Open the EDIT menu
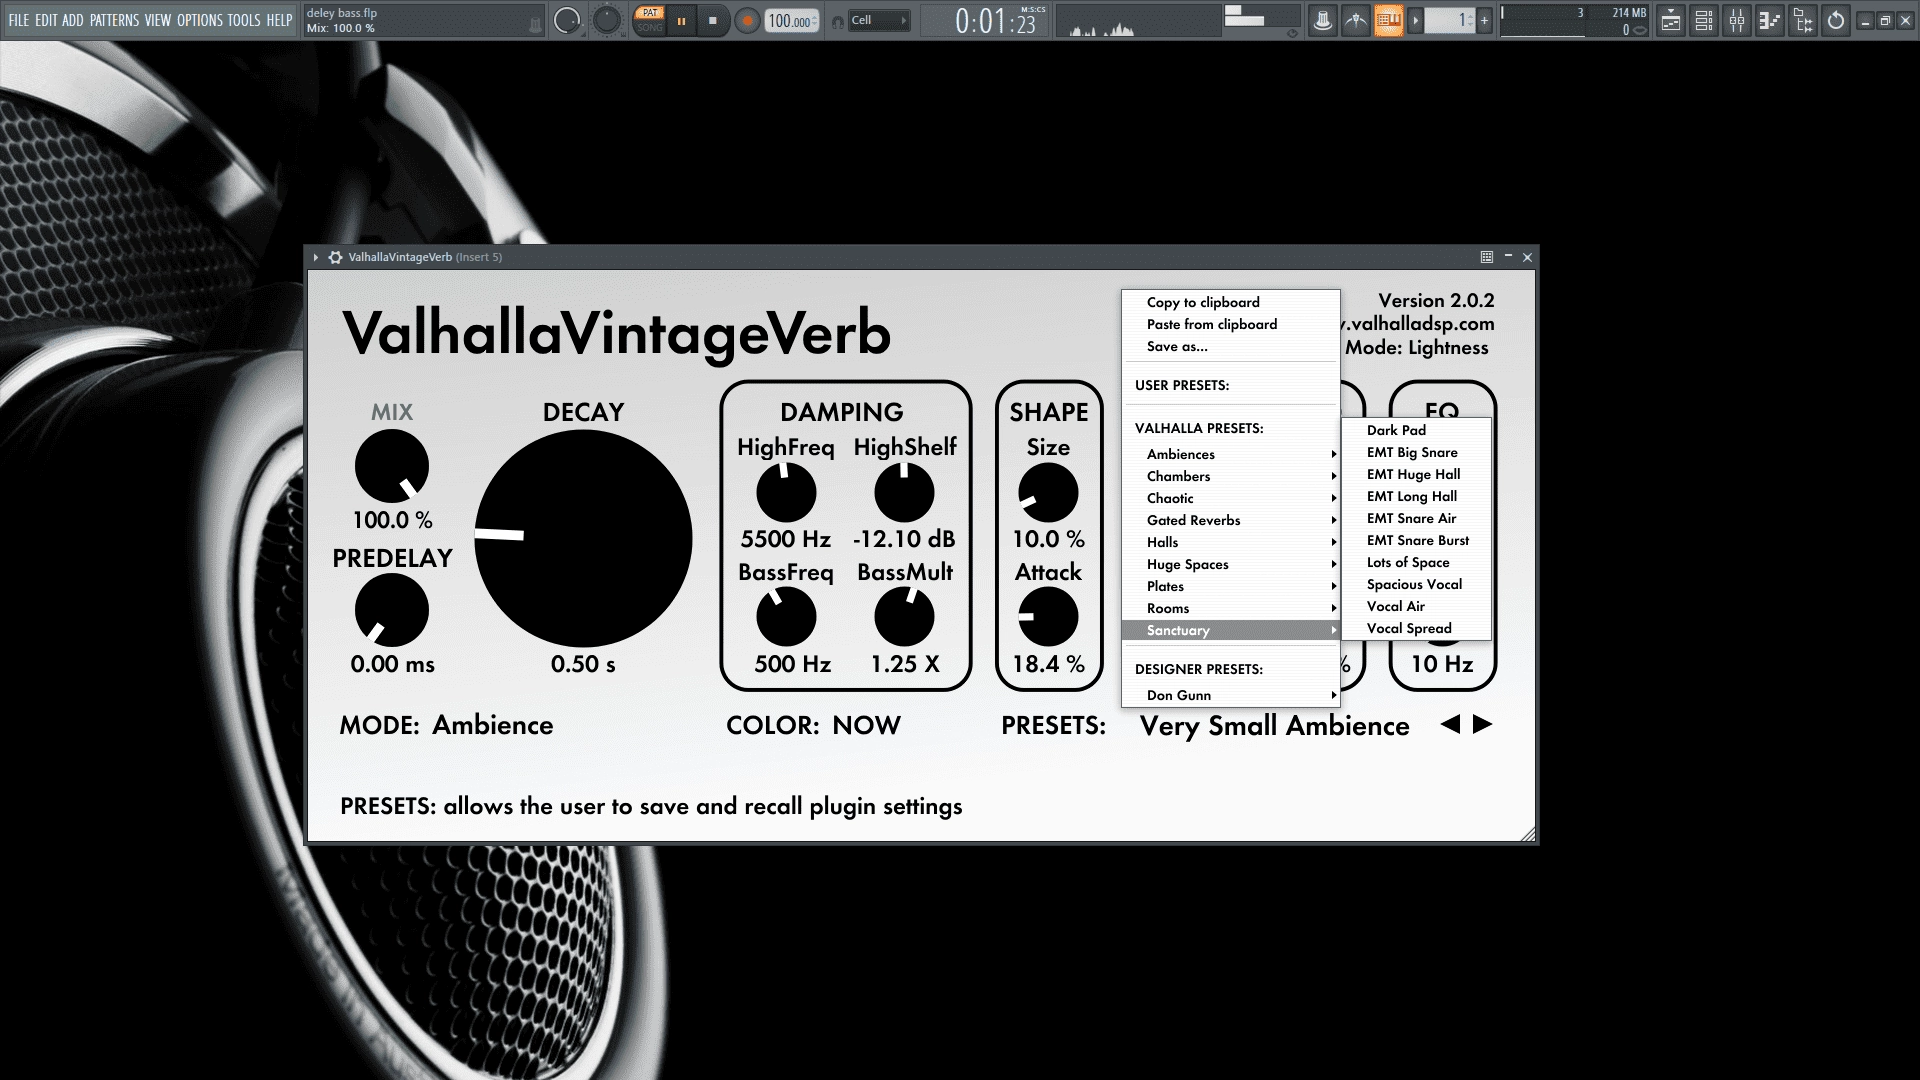This screenshot has width=1920, height=1080. click(x=45, y=20)
